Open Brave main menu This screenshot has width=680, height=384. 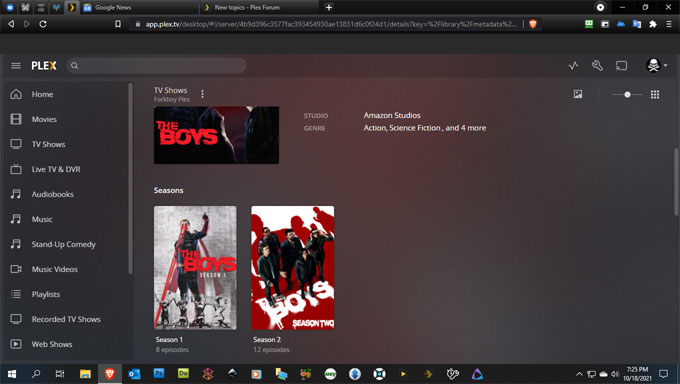[x=669, y=24]
